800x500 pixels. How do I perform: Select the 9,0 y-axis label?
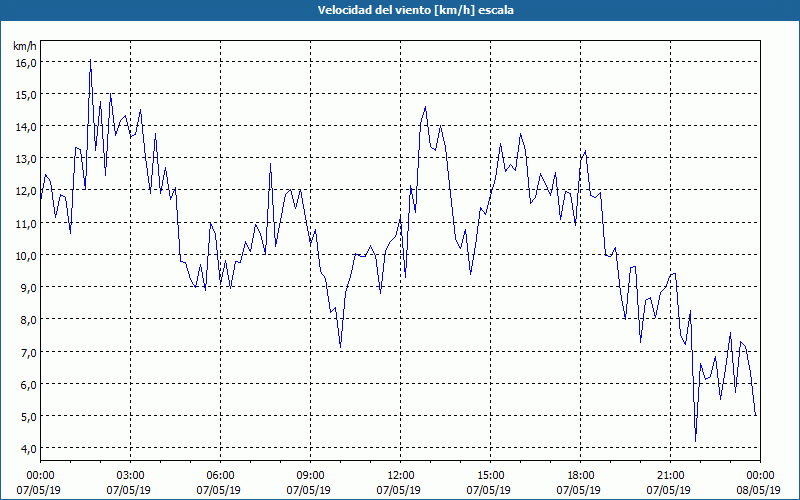click(x=29, y=288)
